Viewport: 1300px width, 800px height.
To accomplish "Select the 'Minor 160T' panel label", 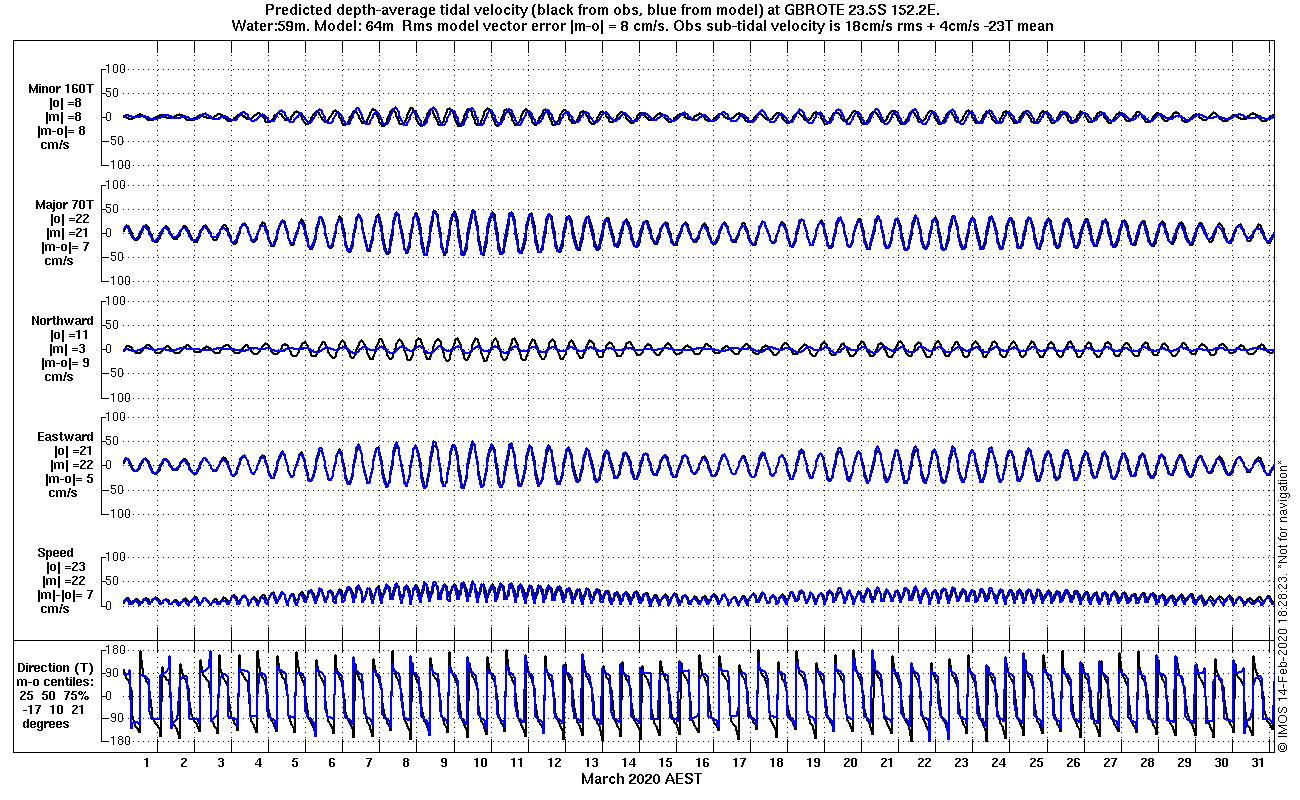I will coord(62,89).
